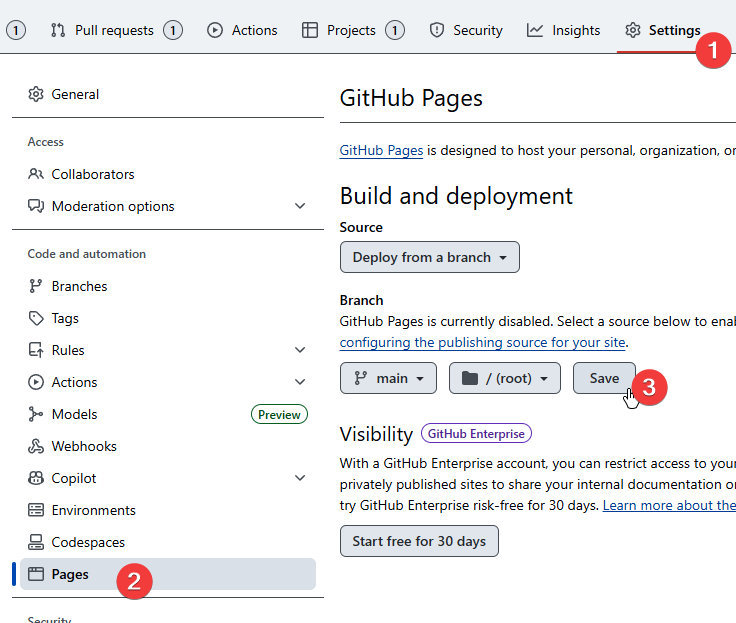Expand the Rules sidebar section
Screen dimensions: 736x623
pyautogui.click(x=300, y=350)
